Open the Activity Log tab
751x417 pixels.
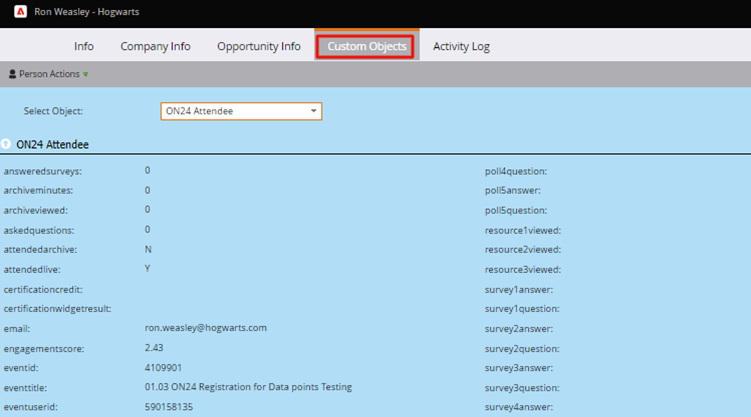click(461, 46)
